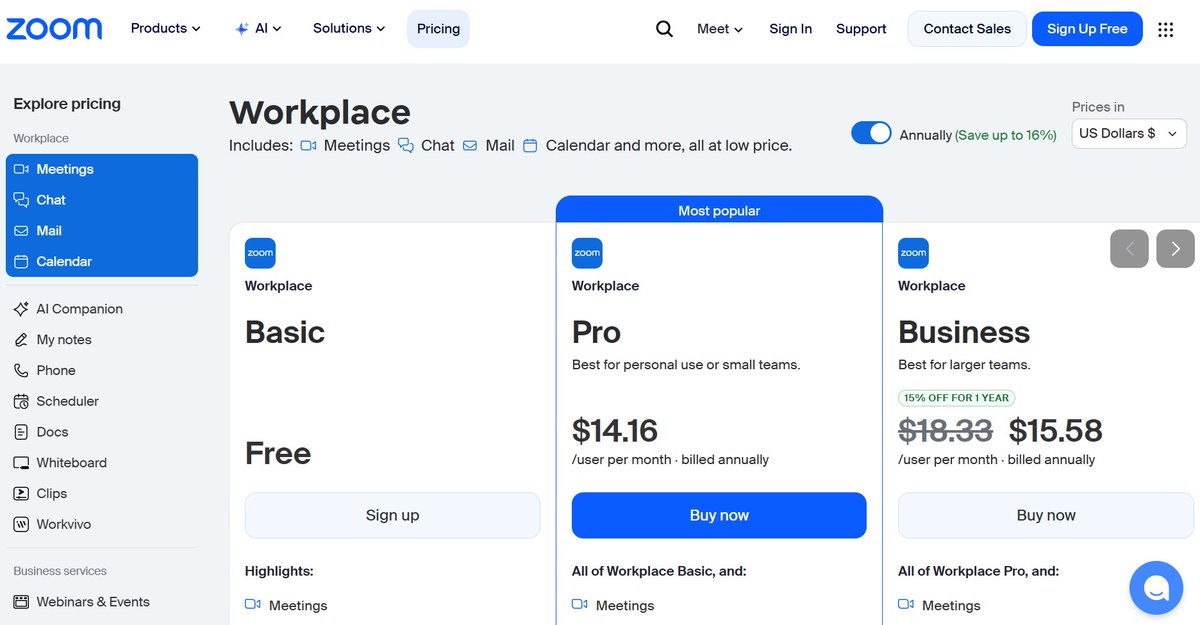Go to next plan with right arrow
Screen dimensions: 1200x625
(1176, 249)
